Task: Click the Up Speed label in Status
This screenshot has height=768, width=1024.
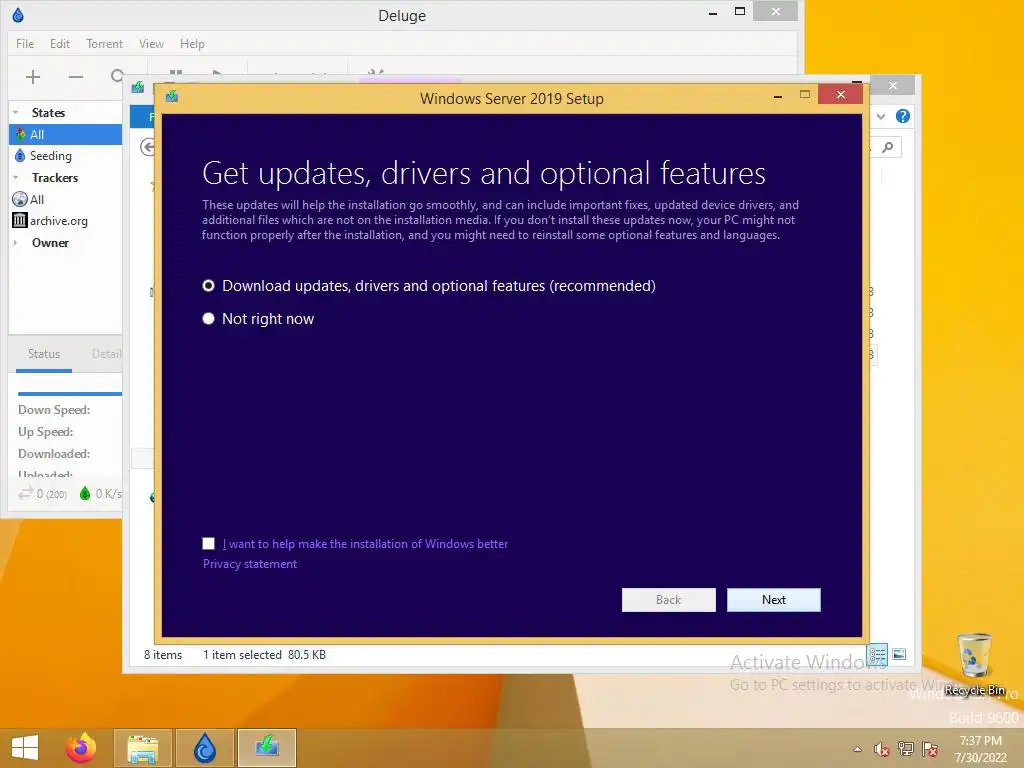Action: pos(46,432)
